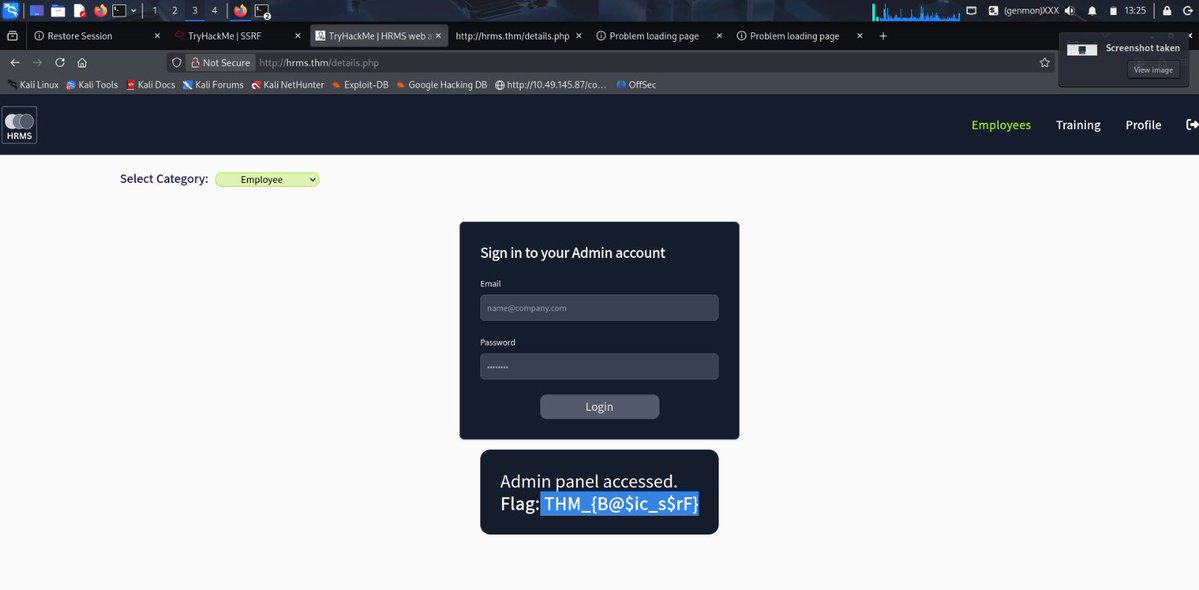Image resolution: width=1199 pixels, height=590 pixels.
Task: Open the Kali Tools bookmark
Action: [92, 85]
